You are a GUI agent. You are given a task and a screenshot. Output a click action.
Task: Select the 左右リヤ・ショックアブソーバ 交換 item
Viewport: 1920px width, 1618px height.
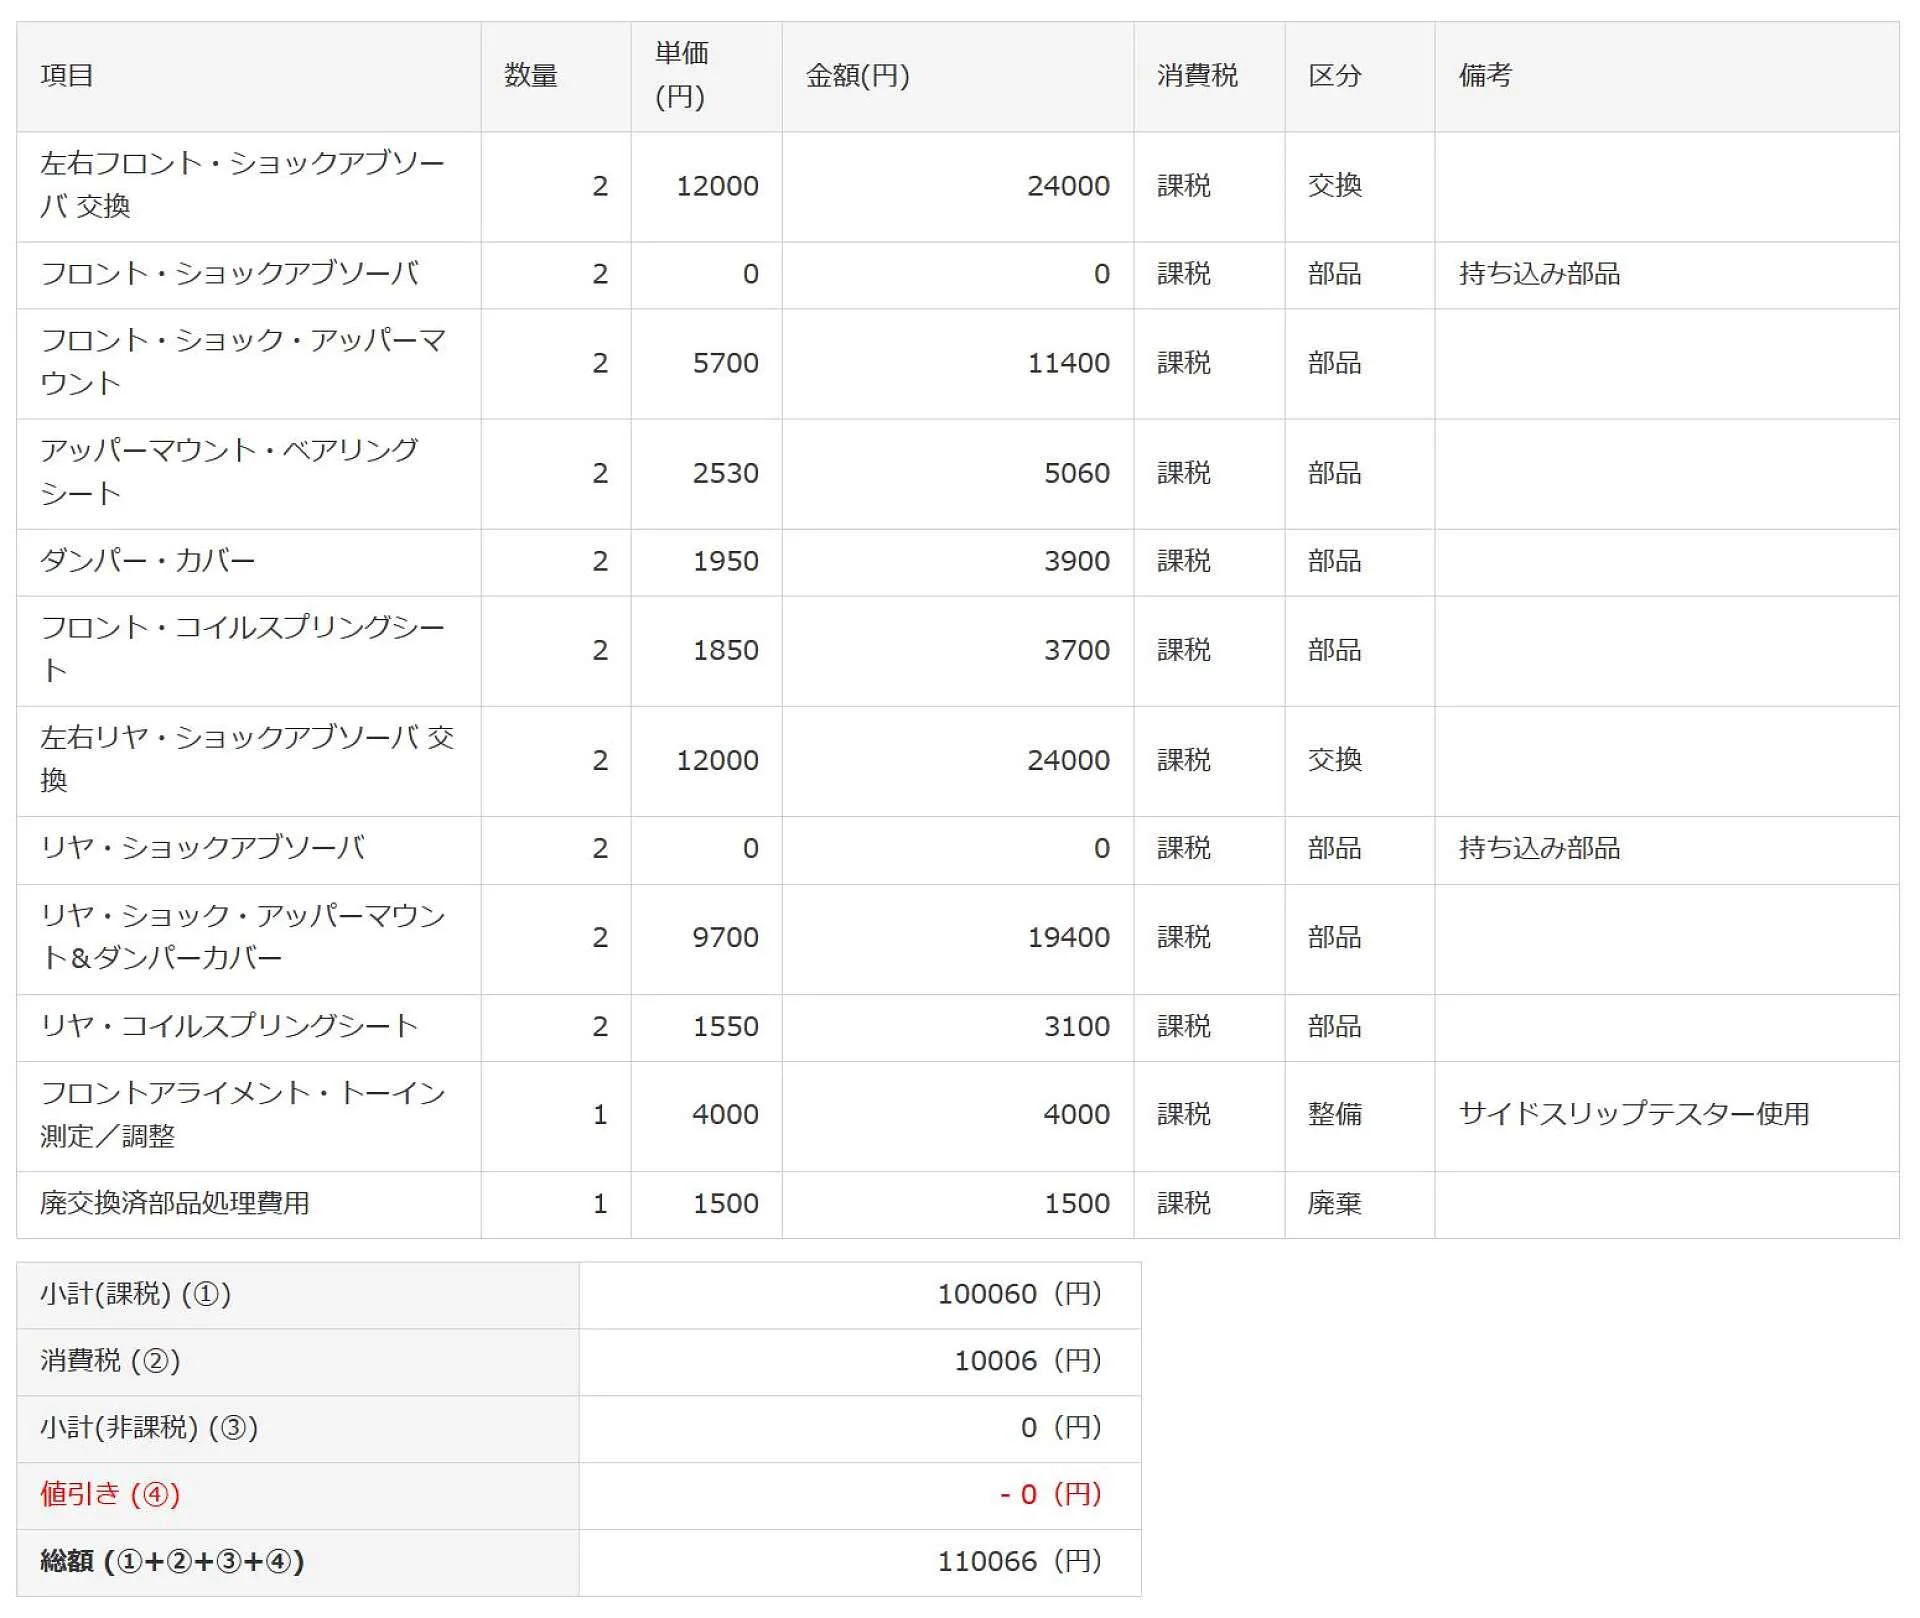click(246, 759)
